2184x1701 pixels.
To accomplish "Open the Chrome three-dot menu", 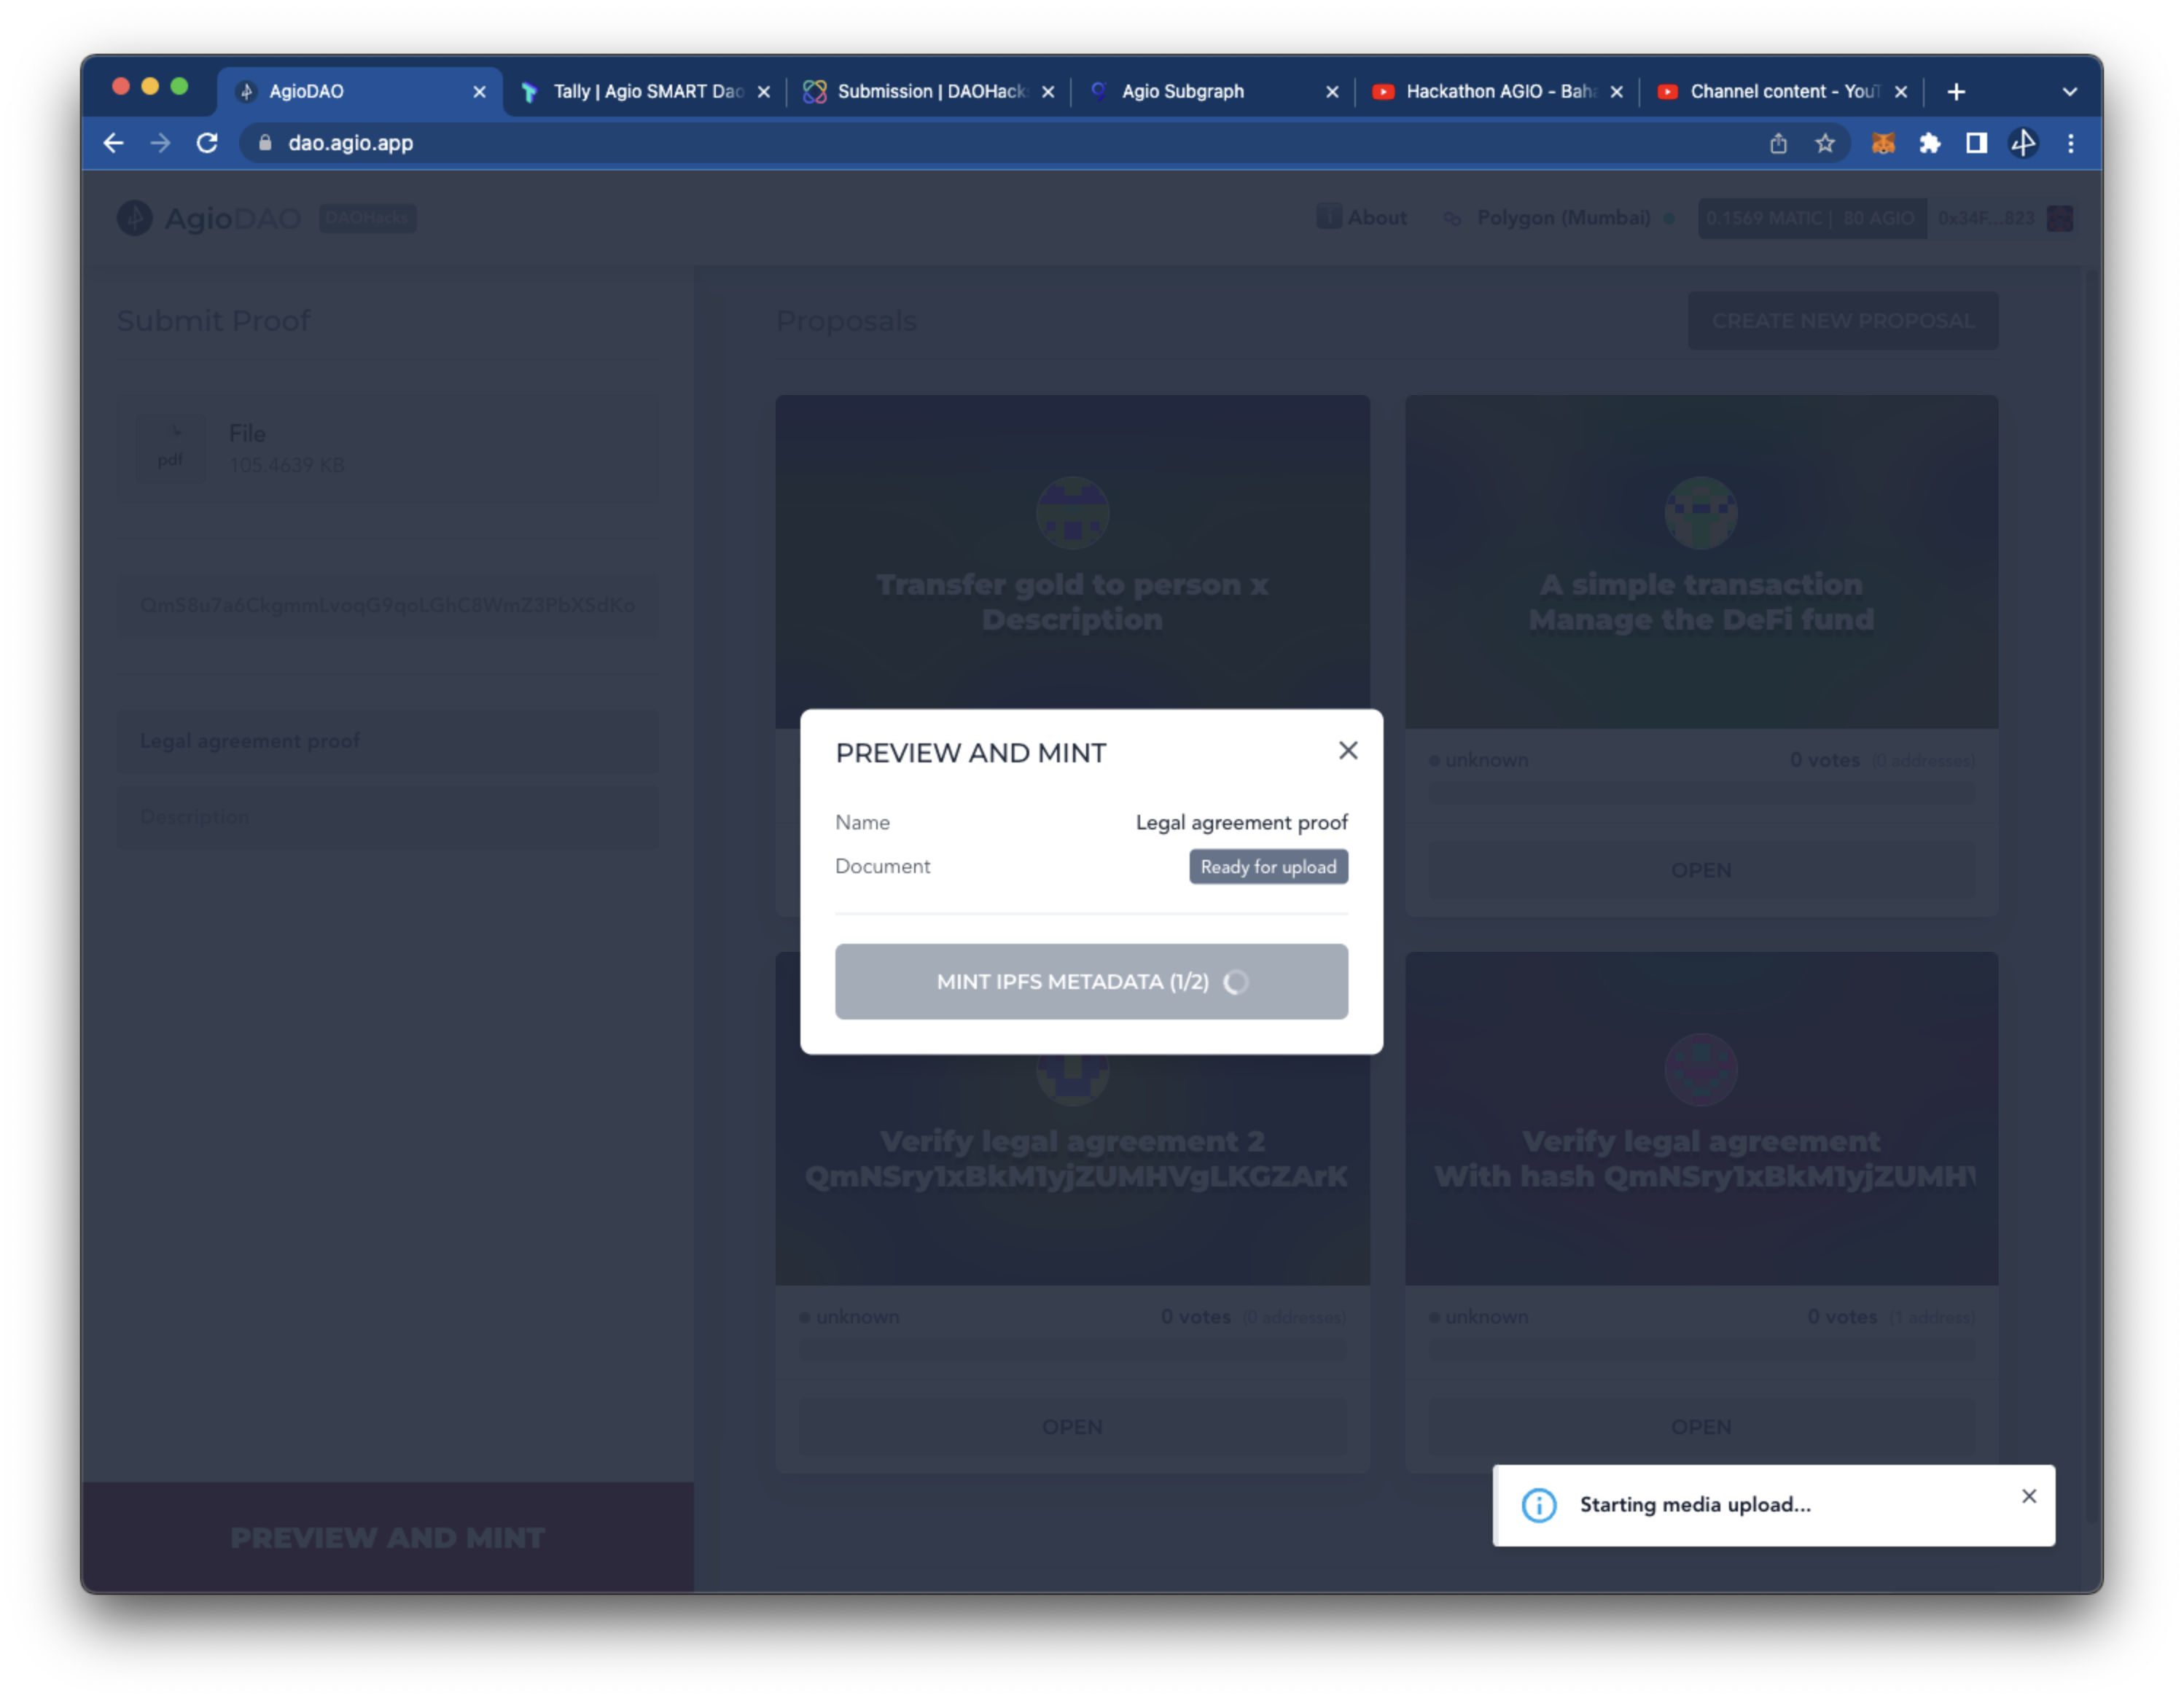I will 2070,143.
